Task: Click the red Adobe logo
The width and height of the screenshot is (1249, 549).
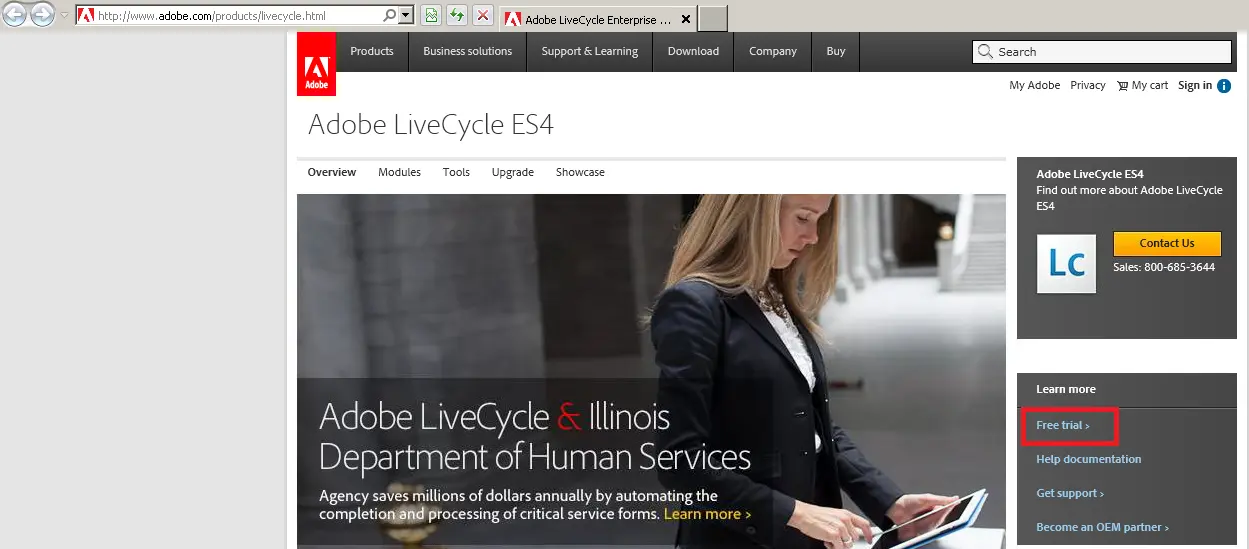Action: [x=316, y=64]
